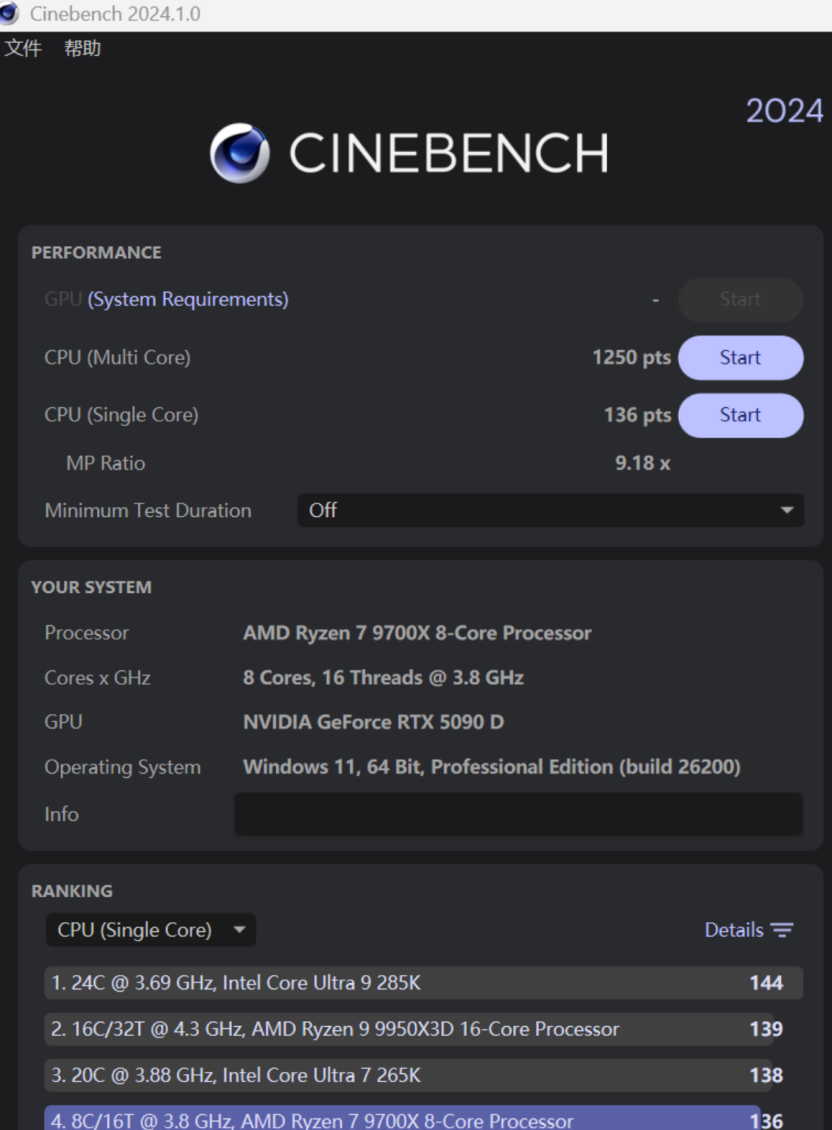Open the 文件 menu

[23, 48]
